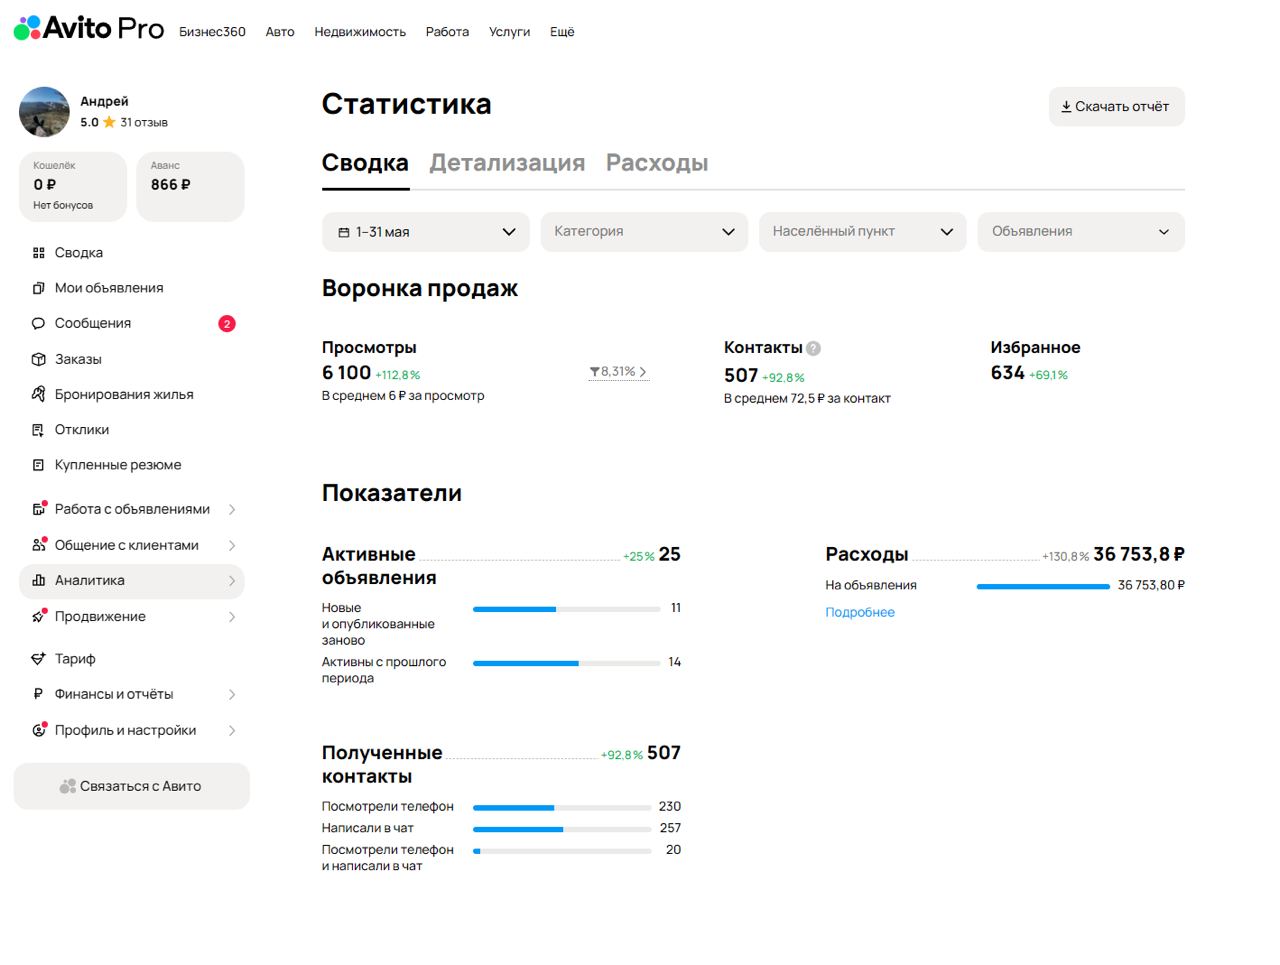The height and width of the screenshot is (965, 1280).
Task: Click Активные объявления total 25
Action: tap(670, 554)
